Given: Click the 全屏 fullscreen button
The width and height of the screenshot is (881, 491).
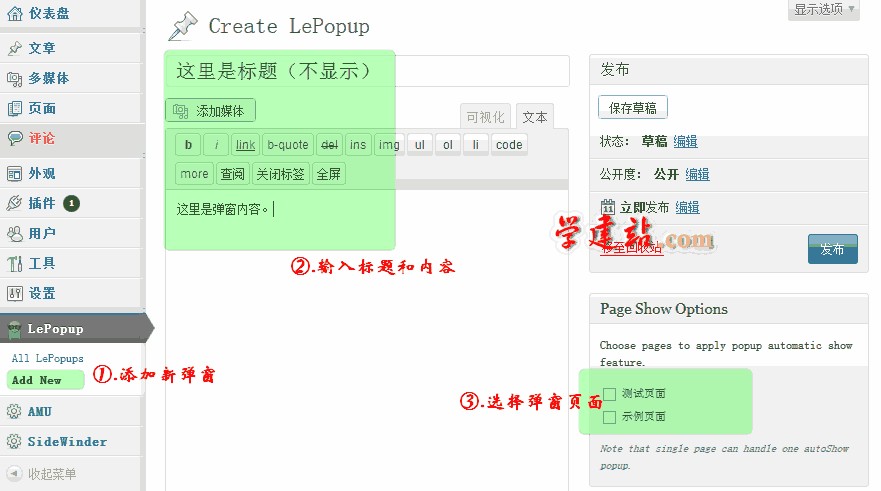Looking at the screenshot, I should pos(329,174).
